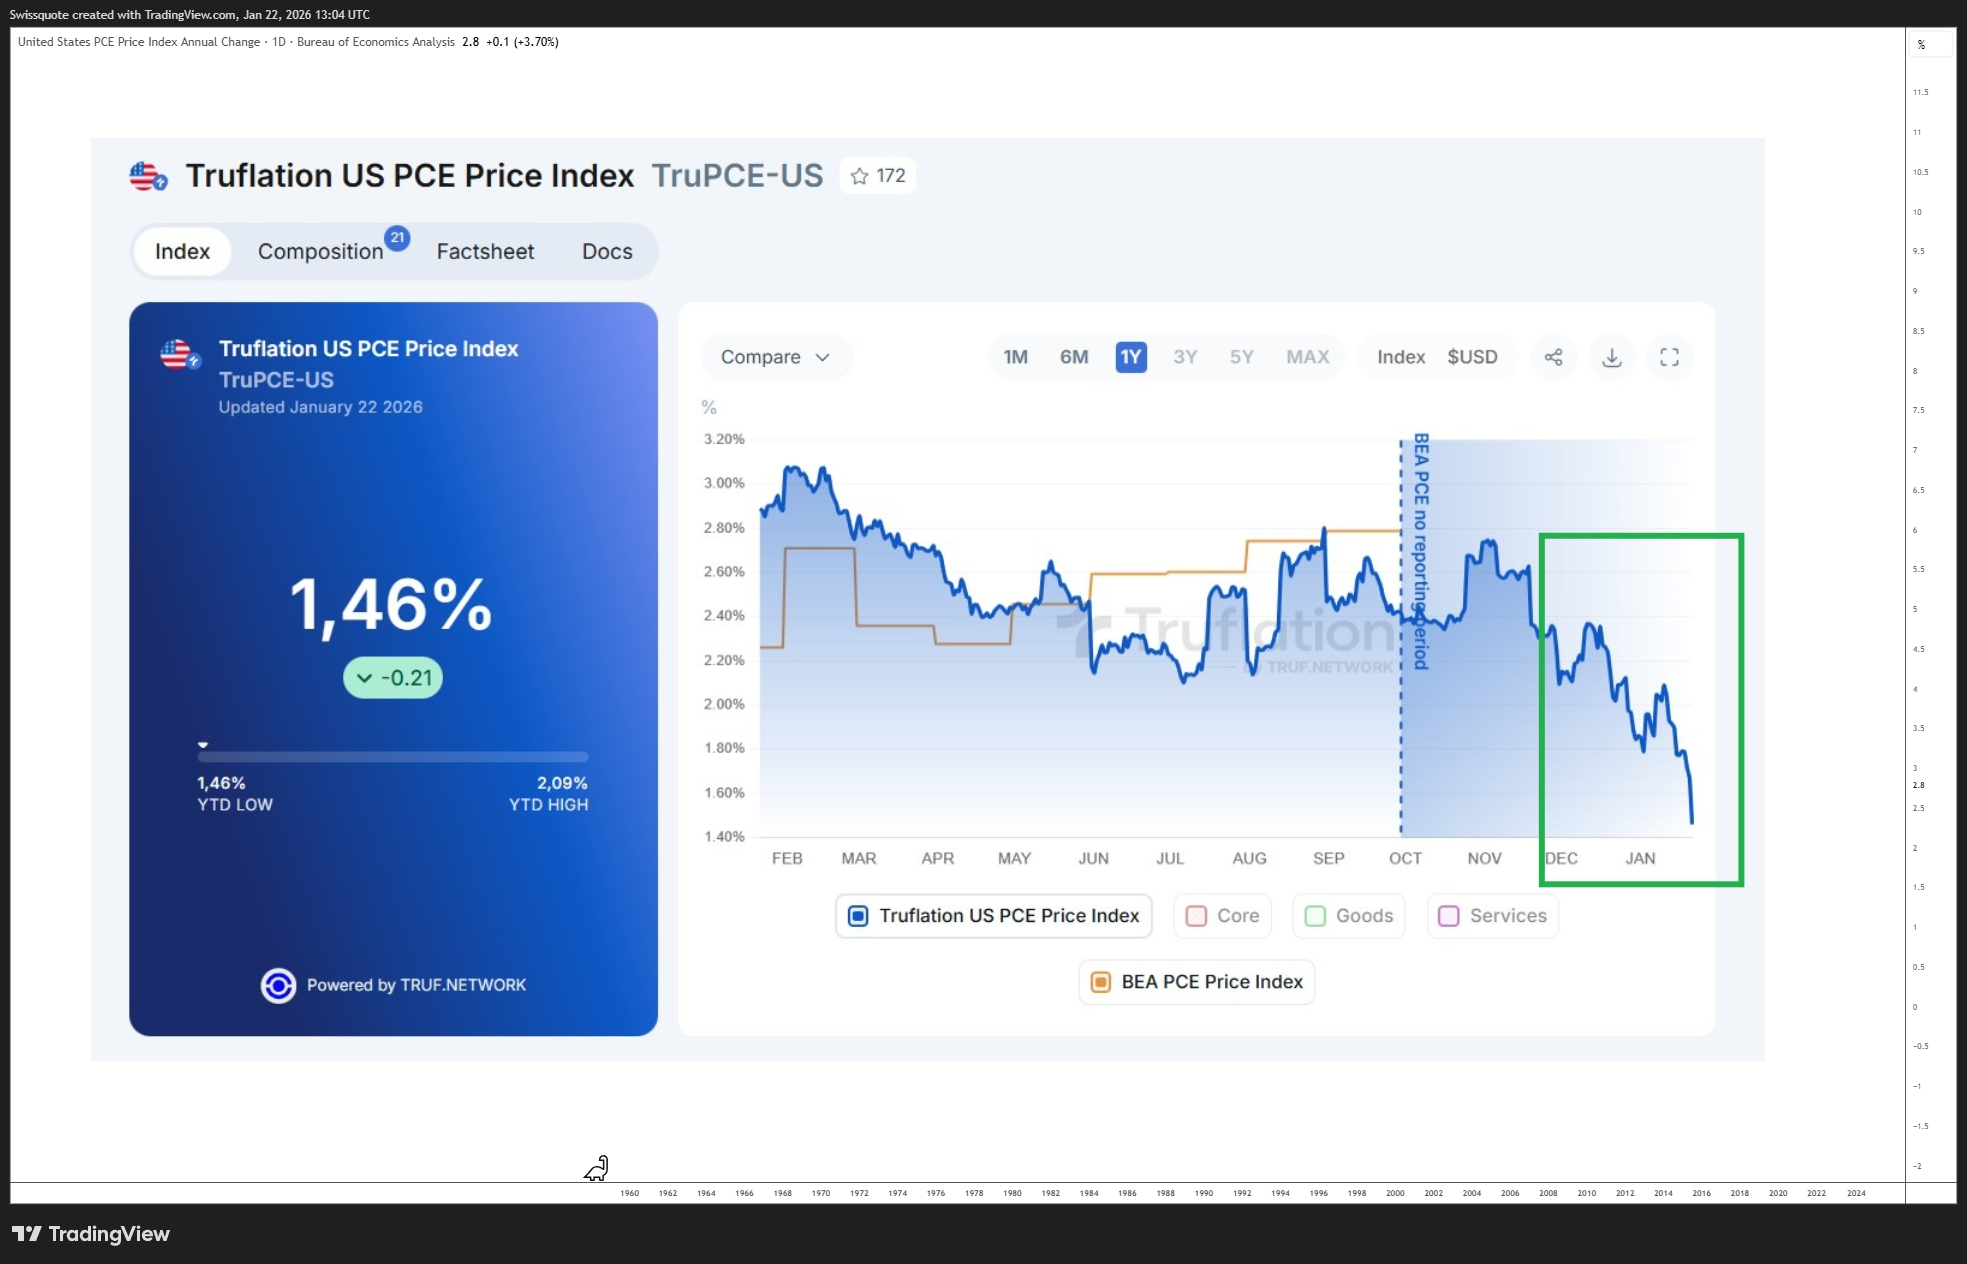Open fullscreen chart view icon
This screenshot has height=1264, width=1967.
1669,357
